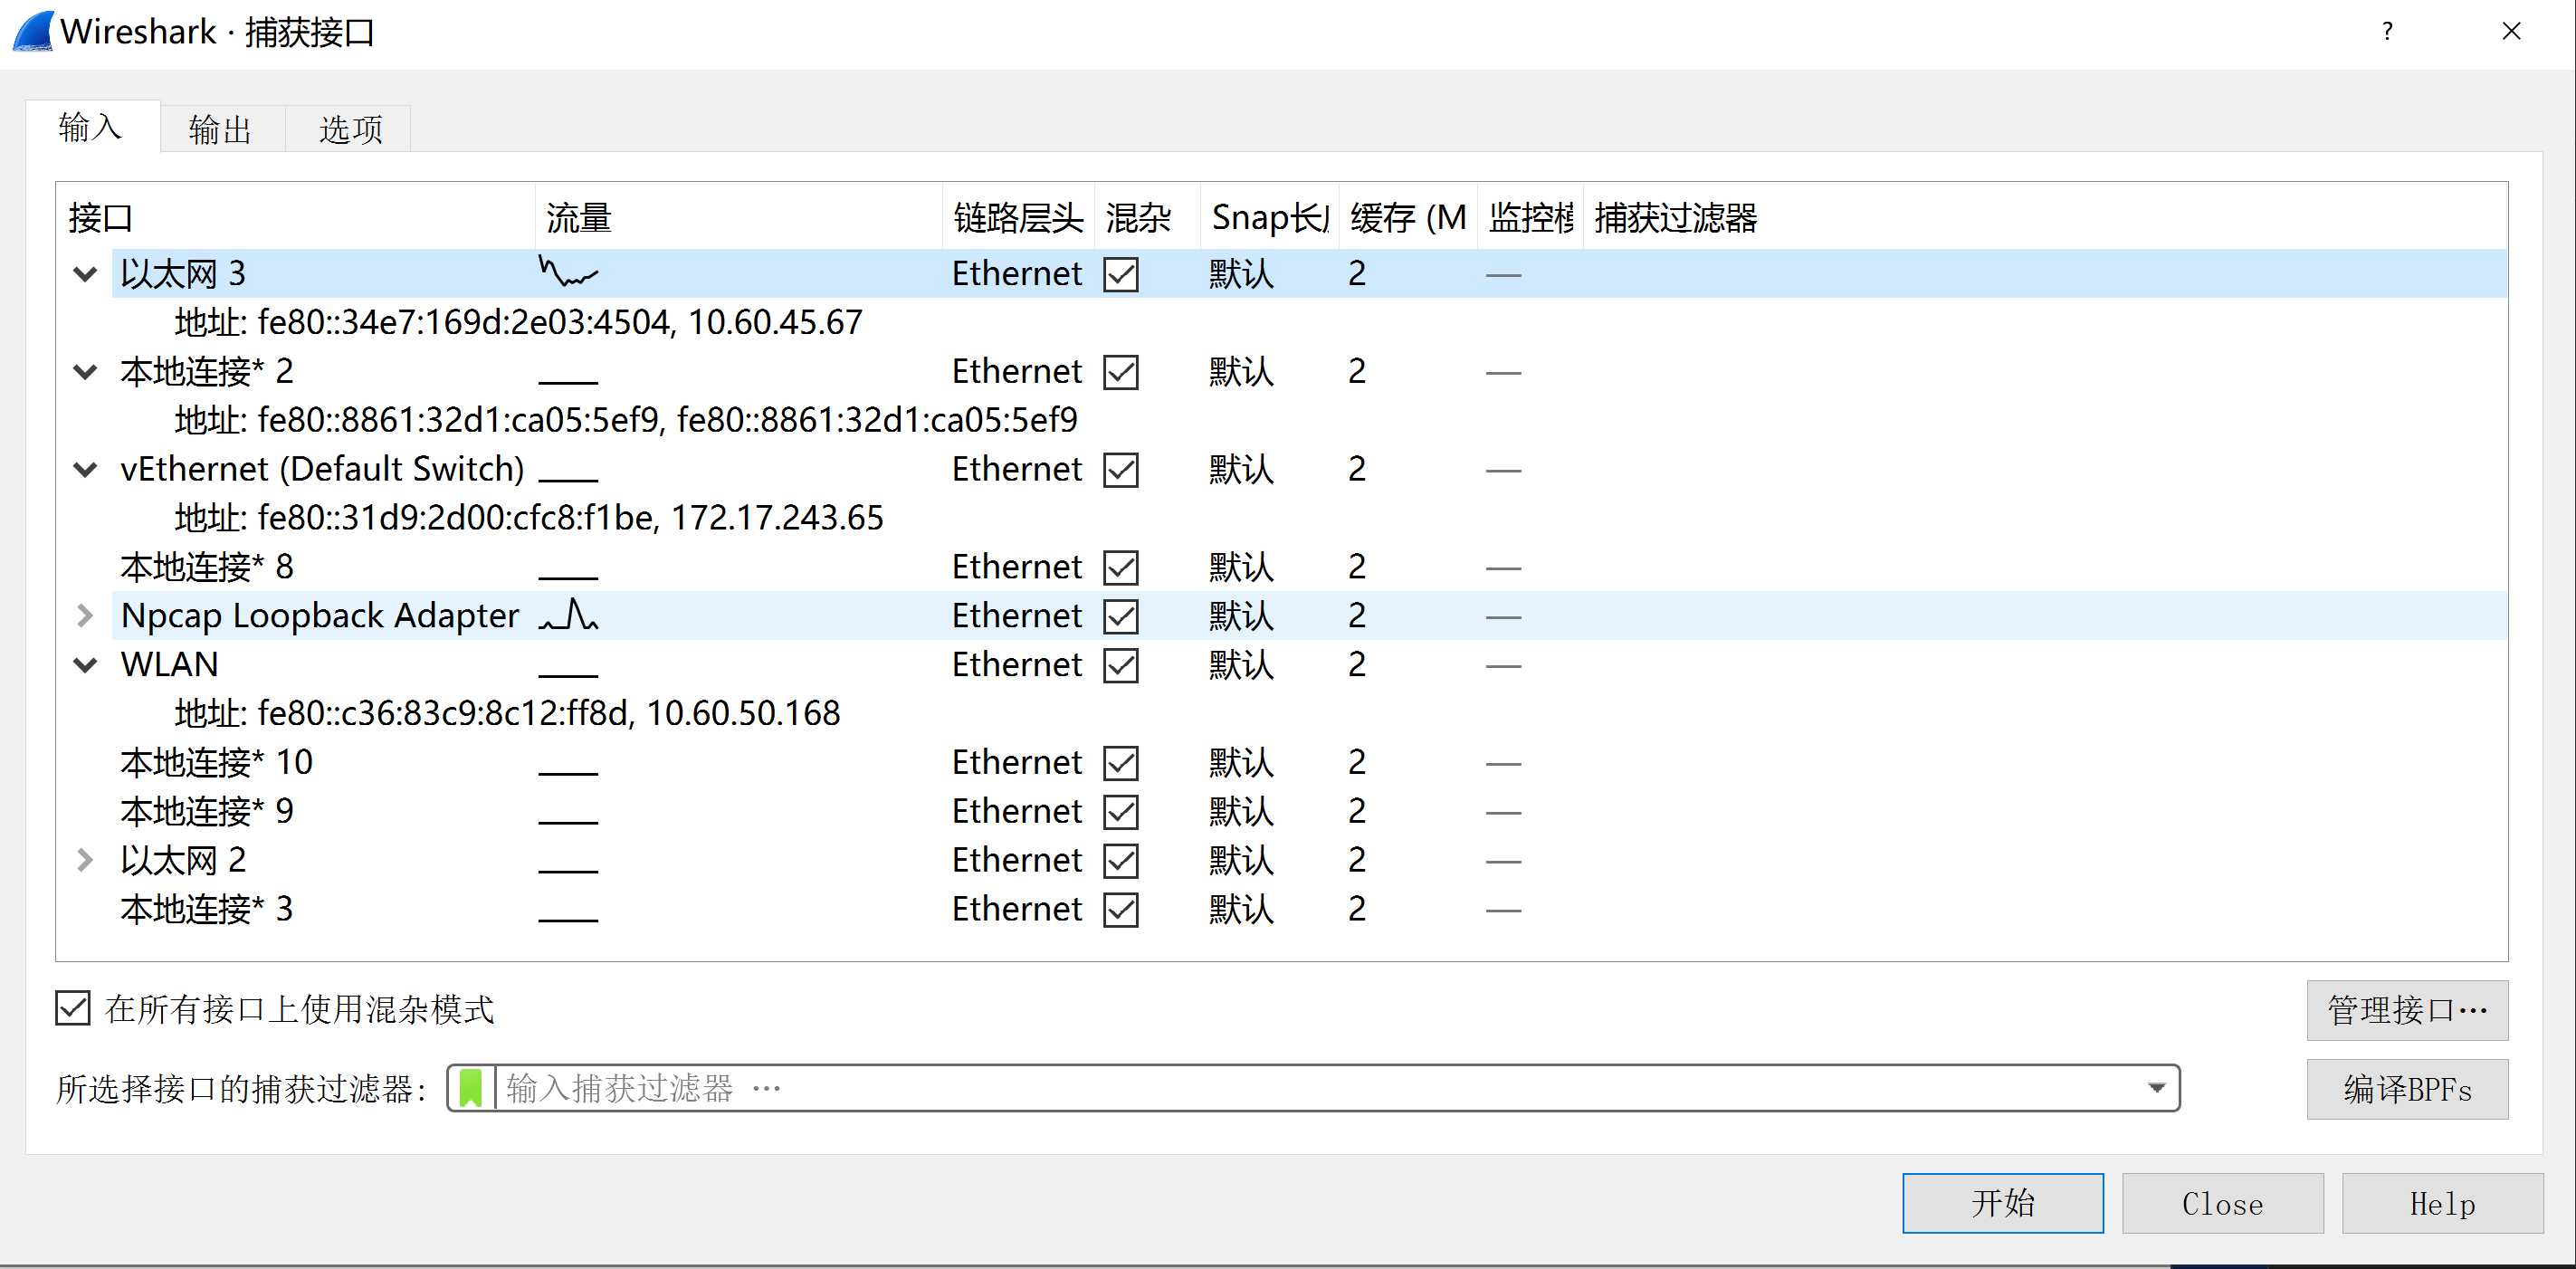This screenshot has height=1269, width=2576.
Task: Click the Help button
Action: 2442,1203
